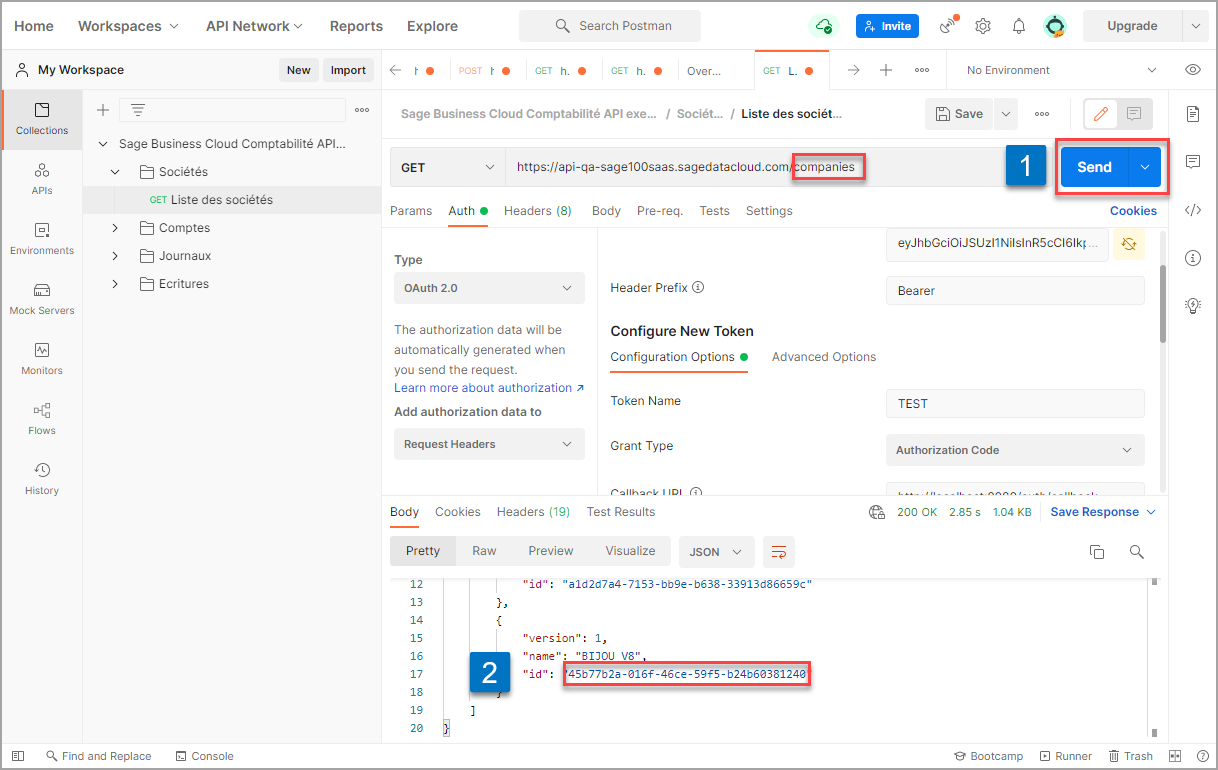Open the notifications bell
The height and width of the screenshot is (770, 1218).
coord(1019,26)
